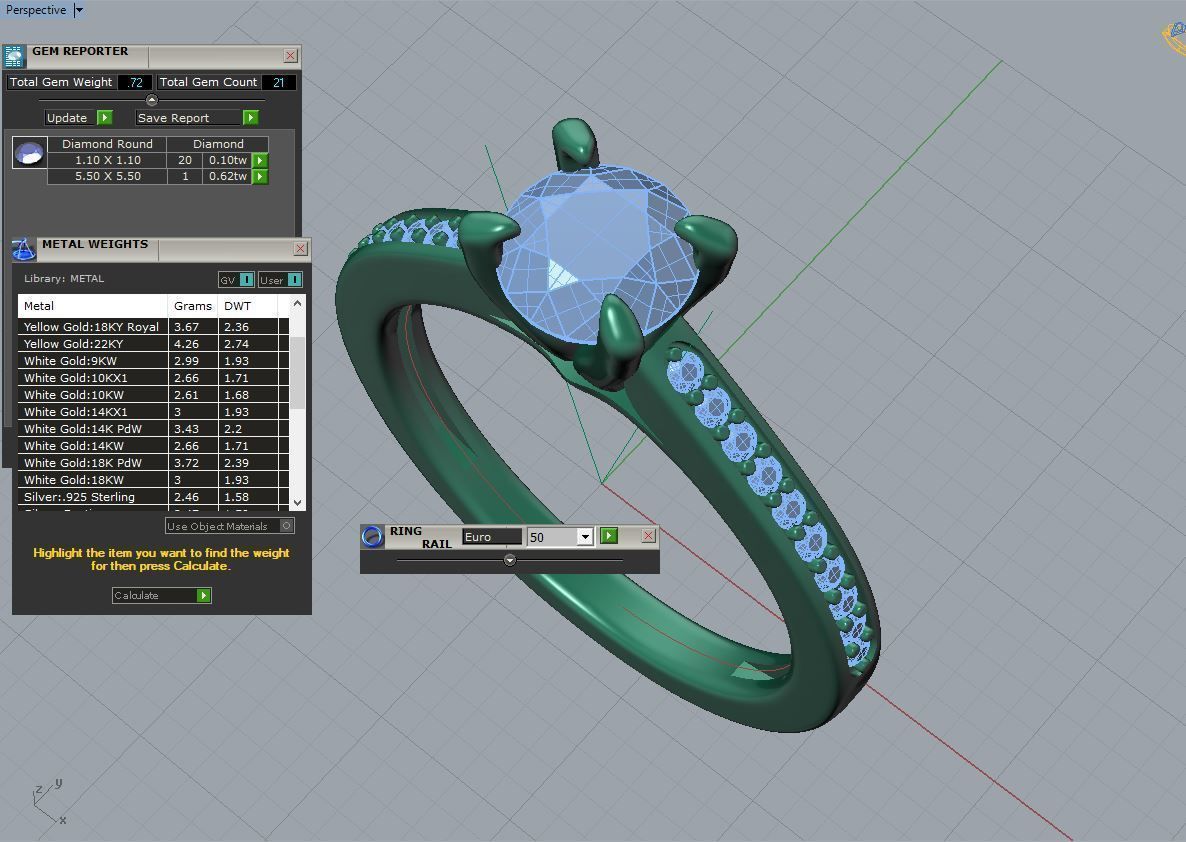Select the White Gold:9KW row
This screenshot has width=1186, height=842.
153,361
